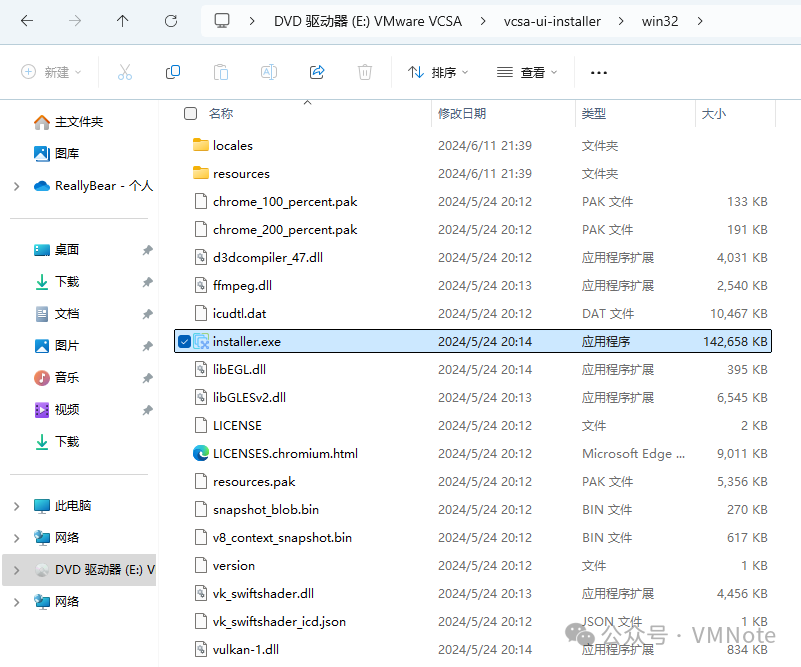801x667 pixels.
Task: Go back with the left arrow button
Action: pos(27,21)
